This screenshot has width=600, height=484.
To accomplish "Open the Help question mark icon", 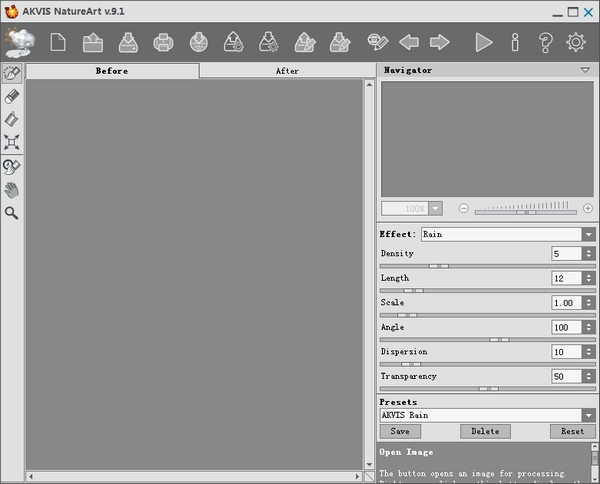I will [x=545, y=42].
